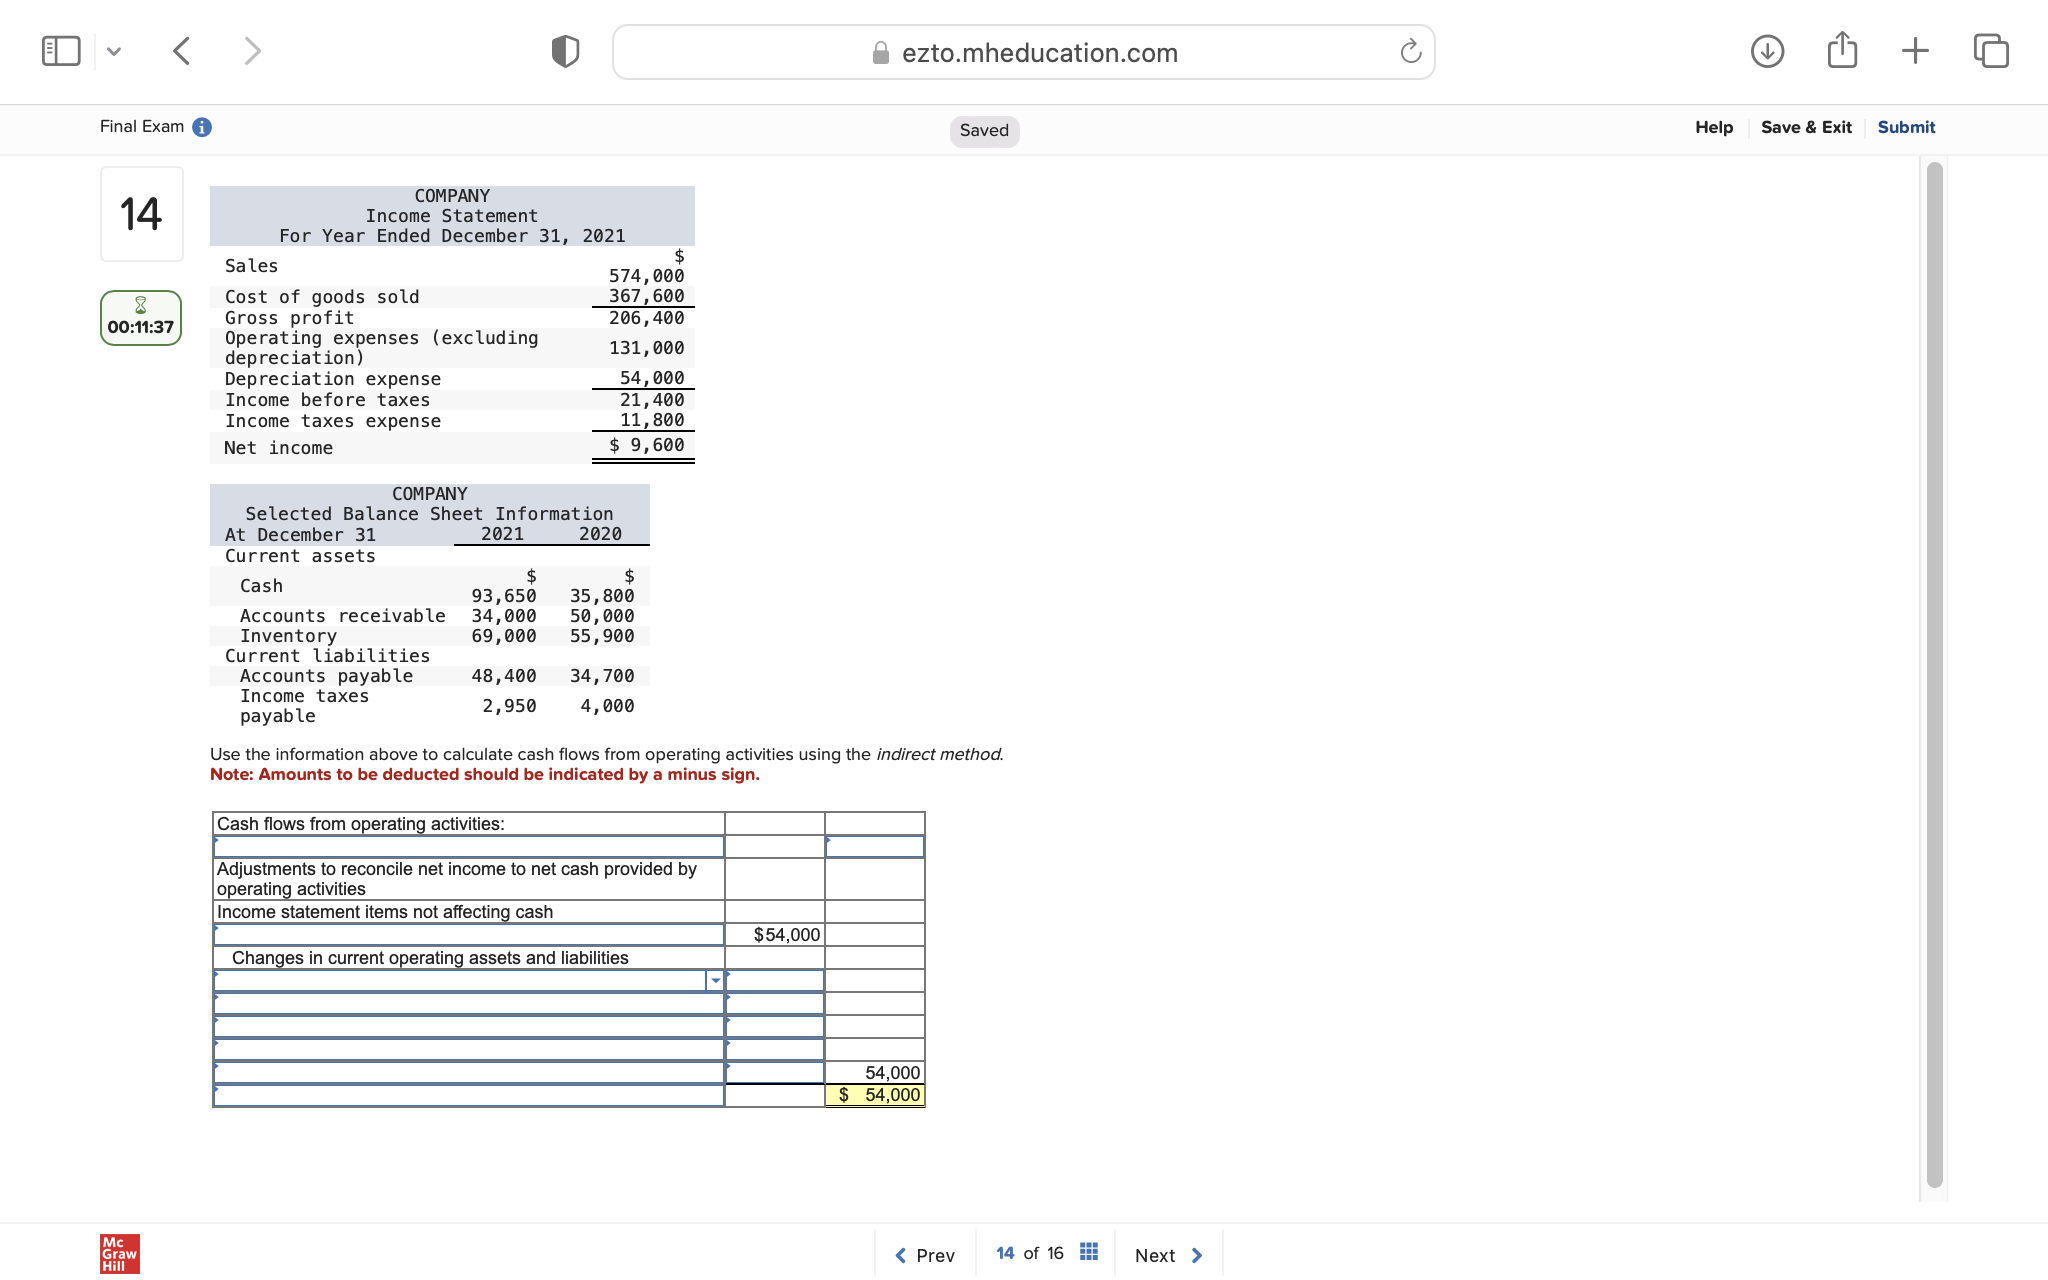This screenshot has height=1280, width=2048.
Task: Select Save & Exit
Action: point(1805,127)
